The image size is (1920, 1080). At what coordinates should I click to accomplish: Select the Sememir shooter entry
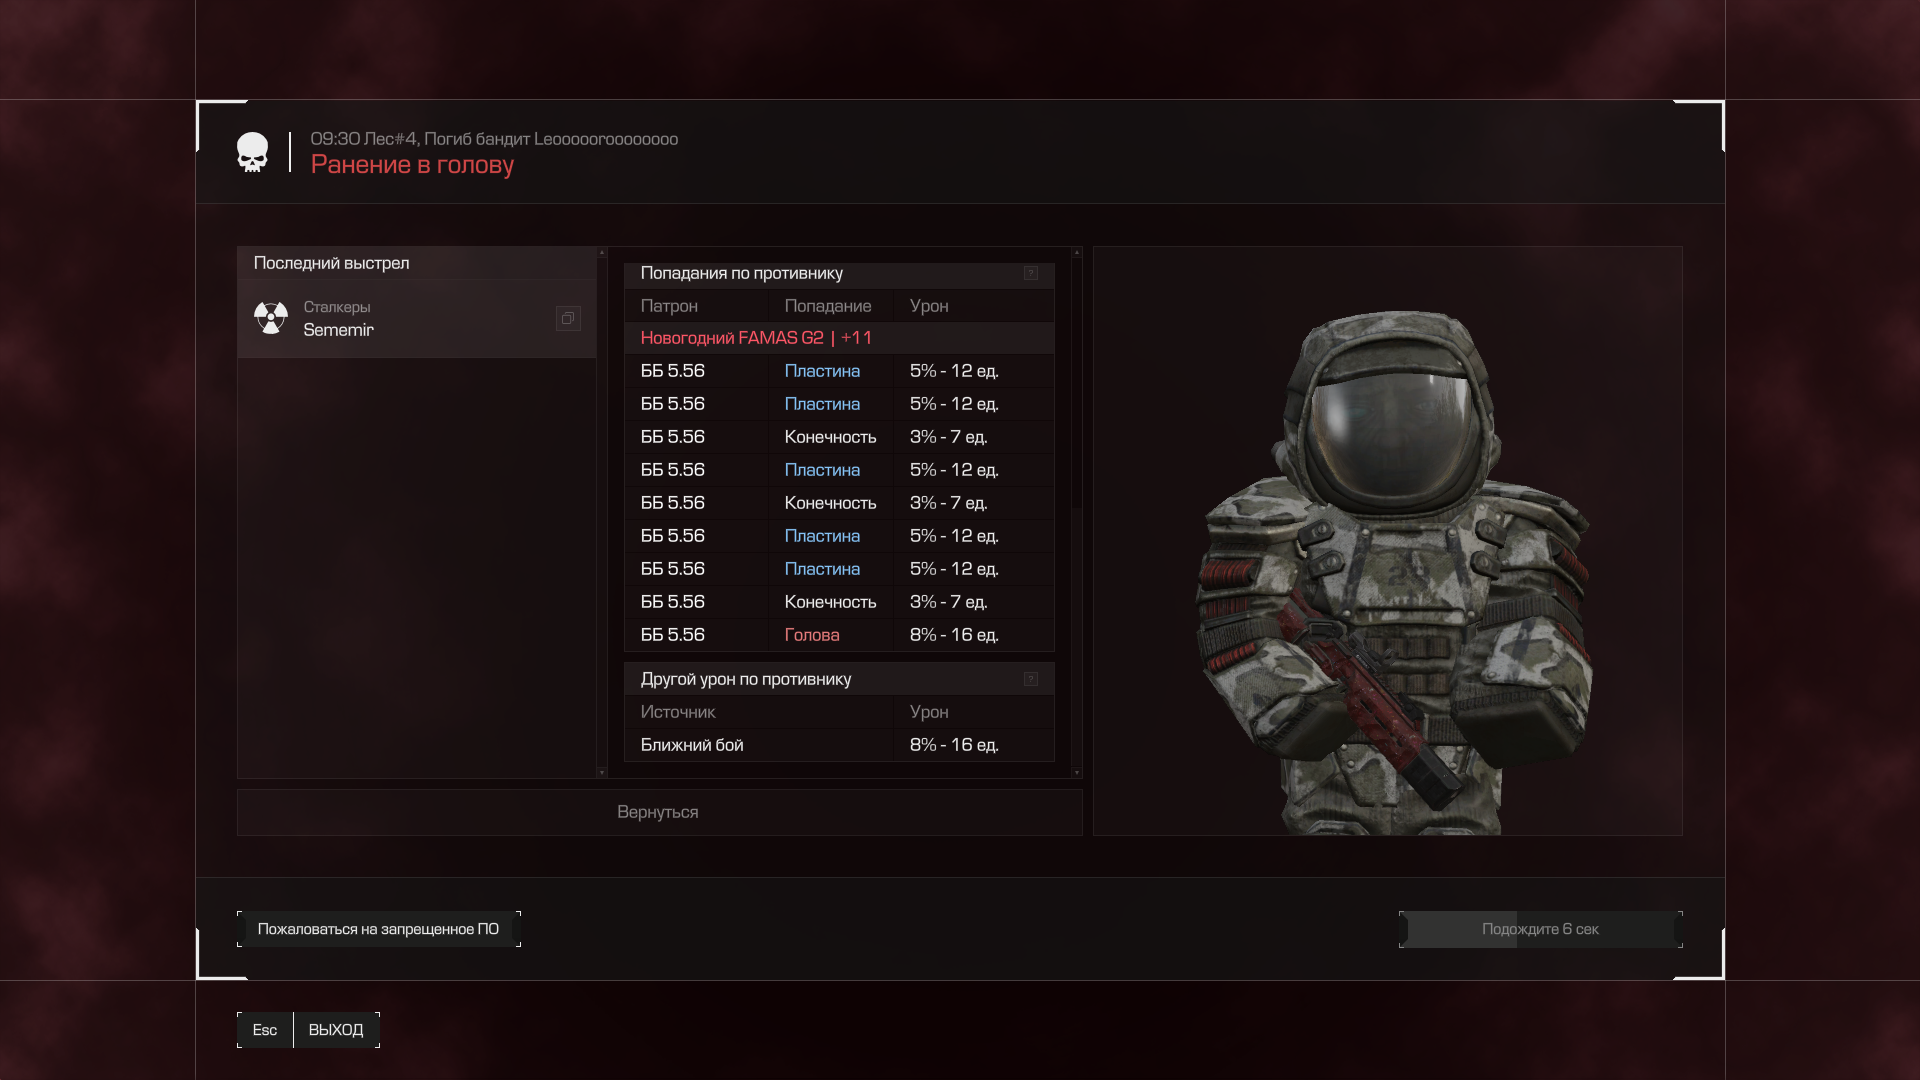[417, 319]
